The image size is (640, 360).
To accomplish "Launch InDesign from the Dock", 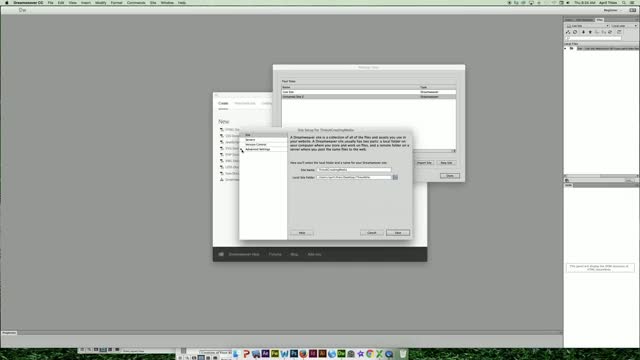I will coord(313,353).
